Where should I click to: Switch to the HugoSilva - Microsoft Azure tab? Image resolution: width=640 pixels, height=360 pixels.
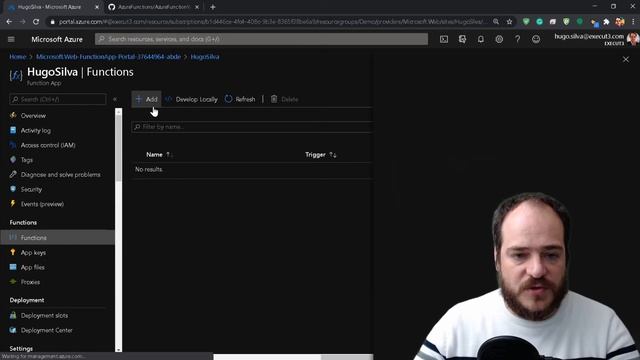(x=49, y=7)
